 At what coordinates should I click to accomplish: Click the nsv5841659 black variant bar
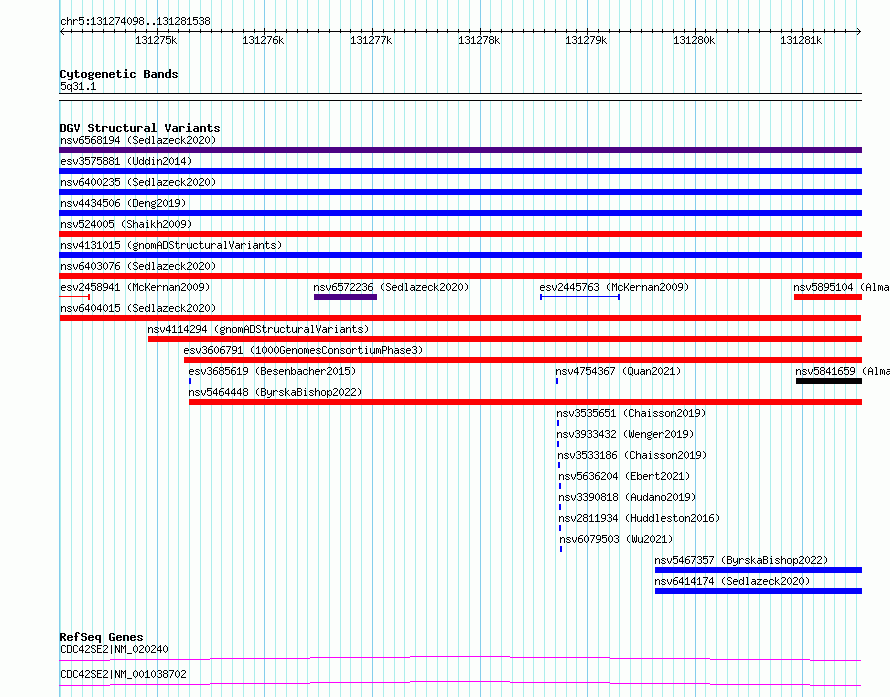point(829,381)
